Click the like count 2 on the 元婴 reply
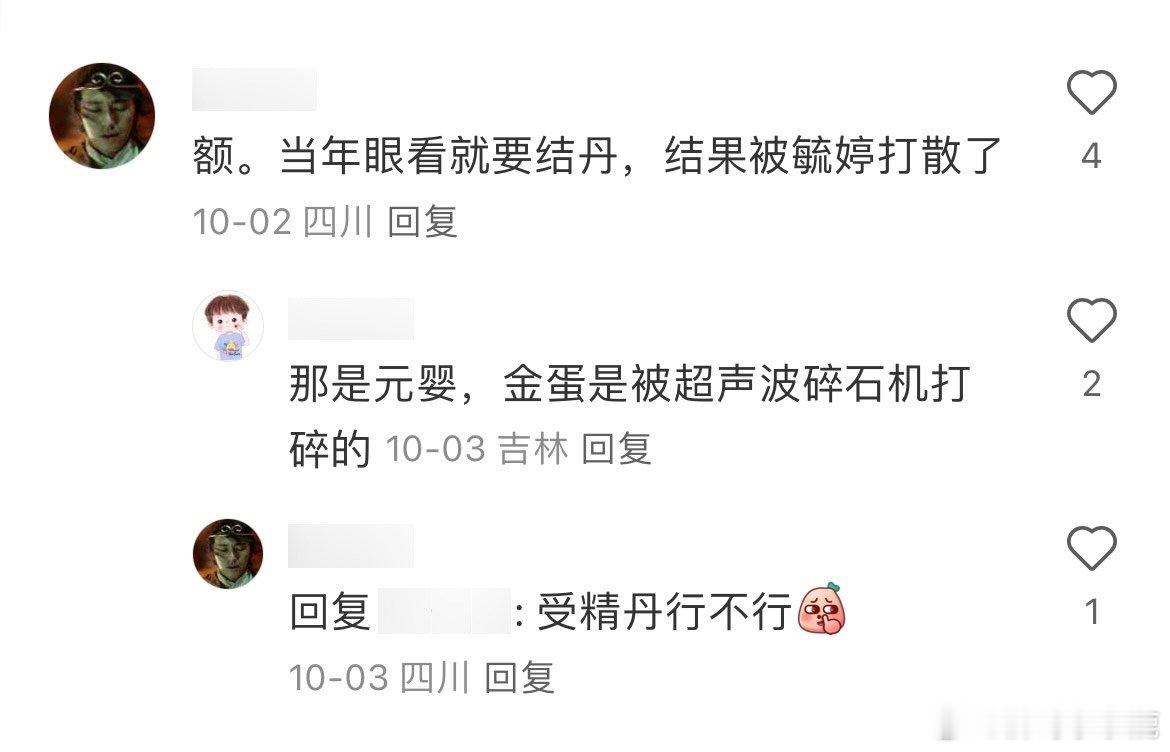Screen dimensions: 1170x752 tap(1091, 384)
